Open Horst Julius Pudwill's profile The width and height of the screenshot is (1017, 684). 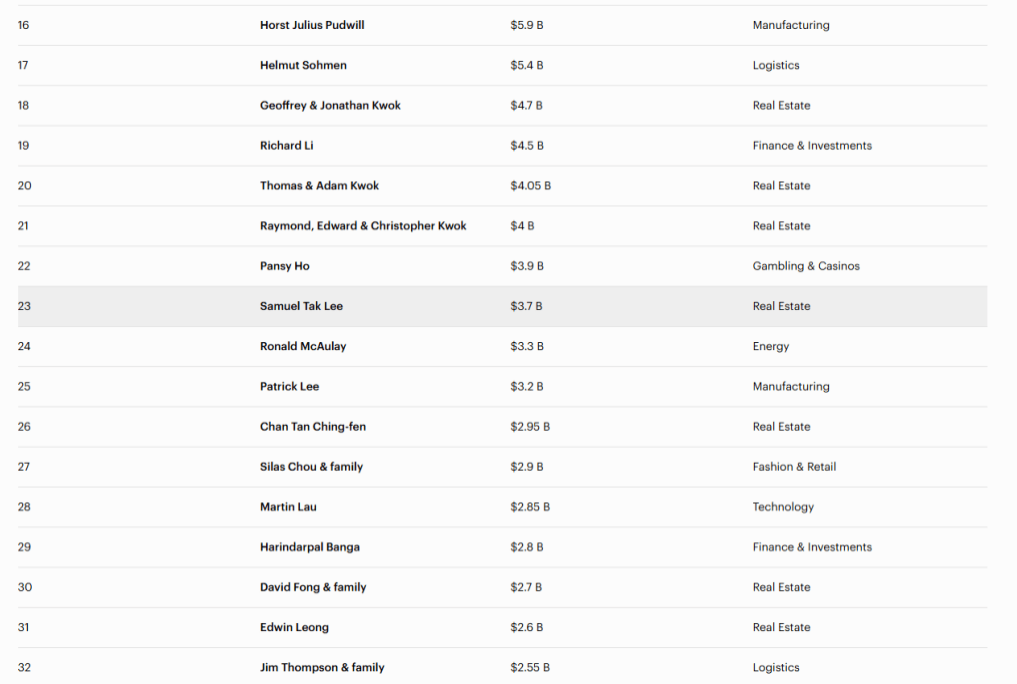pyautogui.click(x=312, y=25)
